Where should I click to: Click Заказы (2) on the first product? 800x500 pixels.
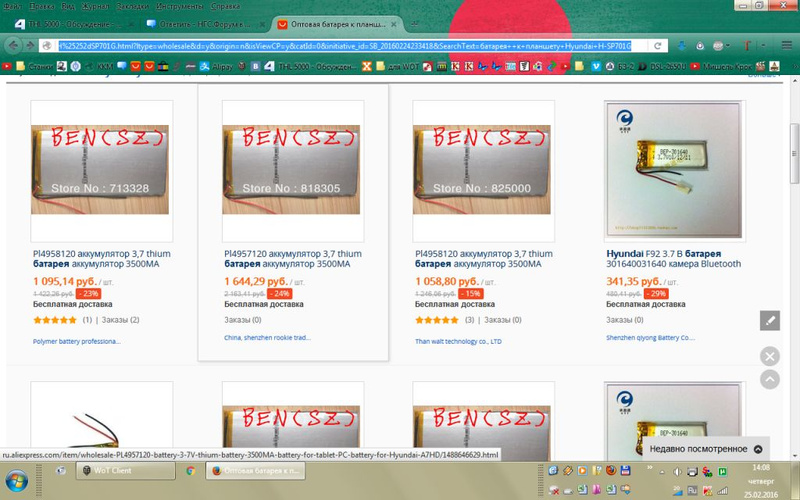point(120,320)
